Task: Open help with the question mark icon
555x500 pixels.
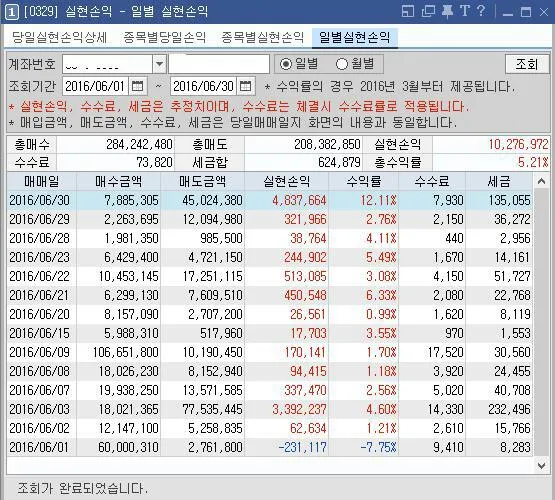Action: 481,11
